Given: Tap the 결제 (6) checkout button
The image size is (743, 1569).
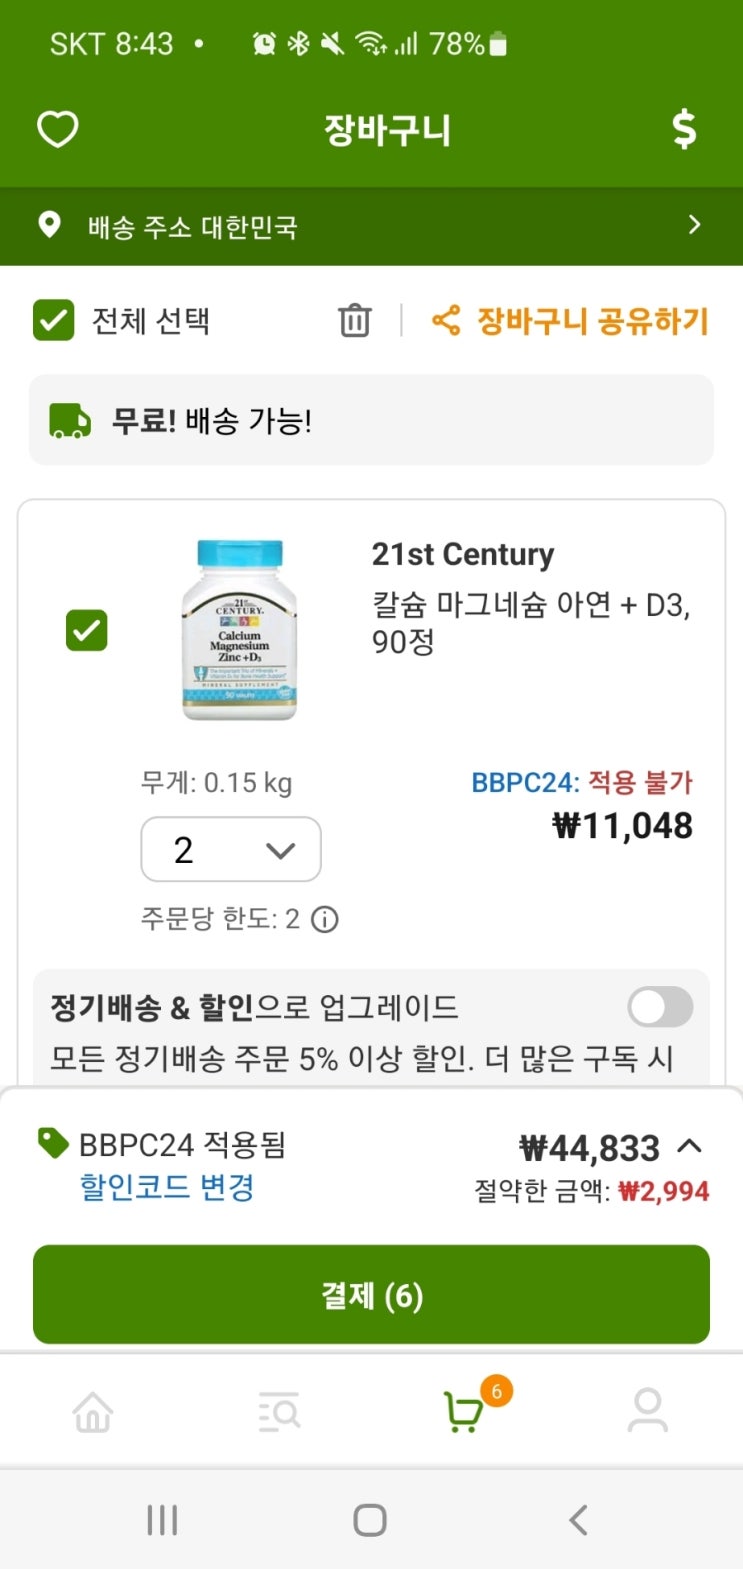Looking at the screenshot, I should [371, 1295].
